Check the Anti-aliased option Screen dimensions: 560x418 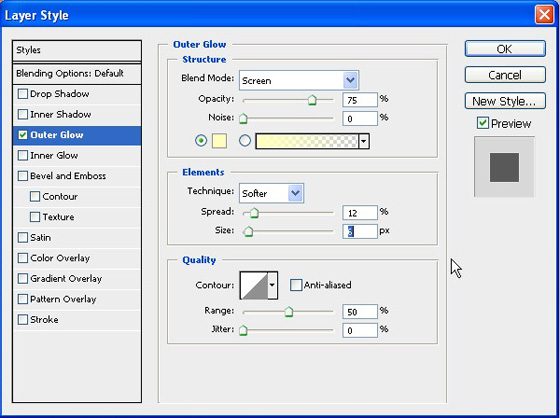click(296, 285)
